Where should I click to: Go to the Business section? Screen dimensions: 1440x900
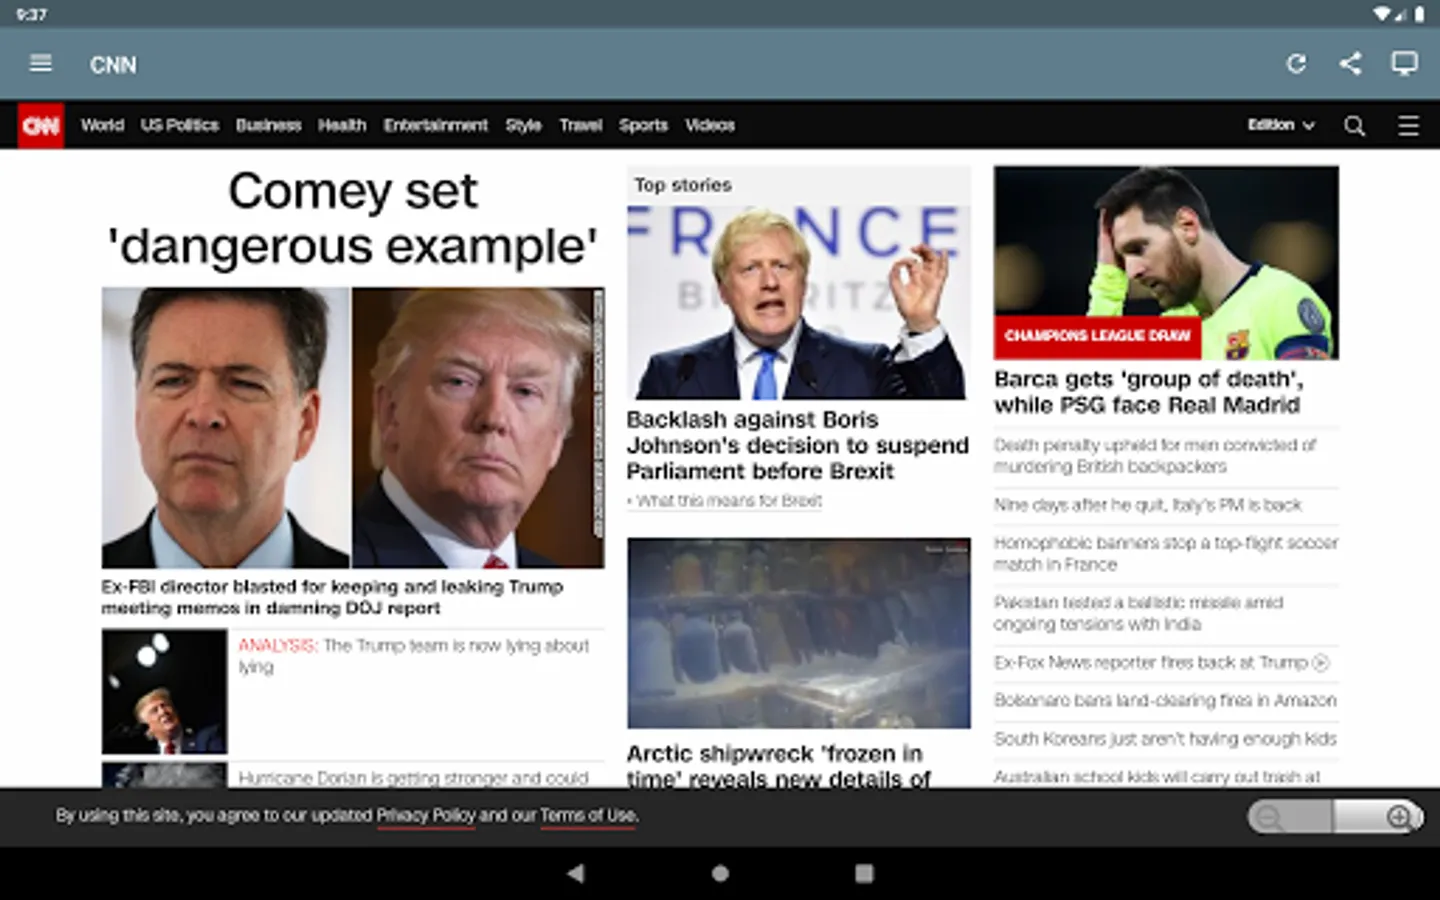(x=268, y=125)
